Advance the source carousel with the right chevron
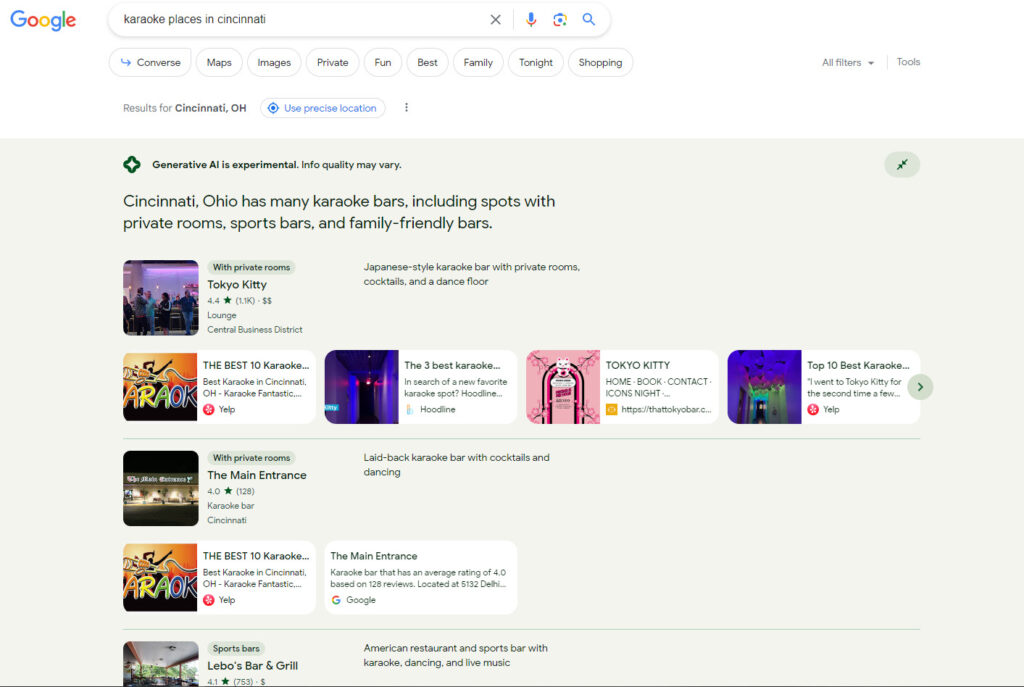1024x687 pixels. coord(920,387)
